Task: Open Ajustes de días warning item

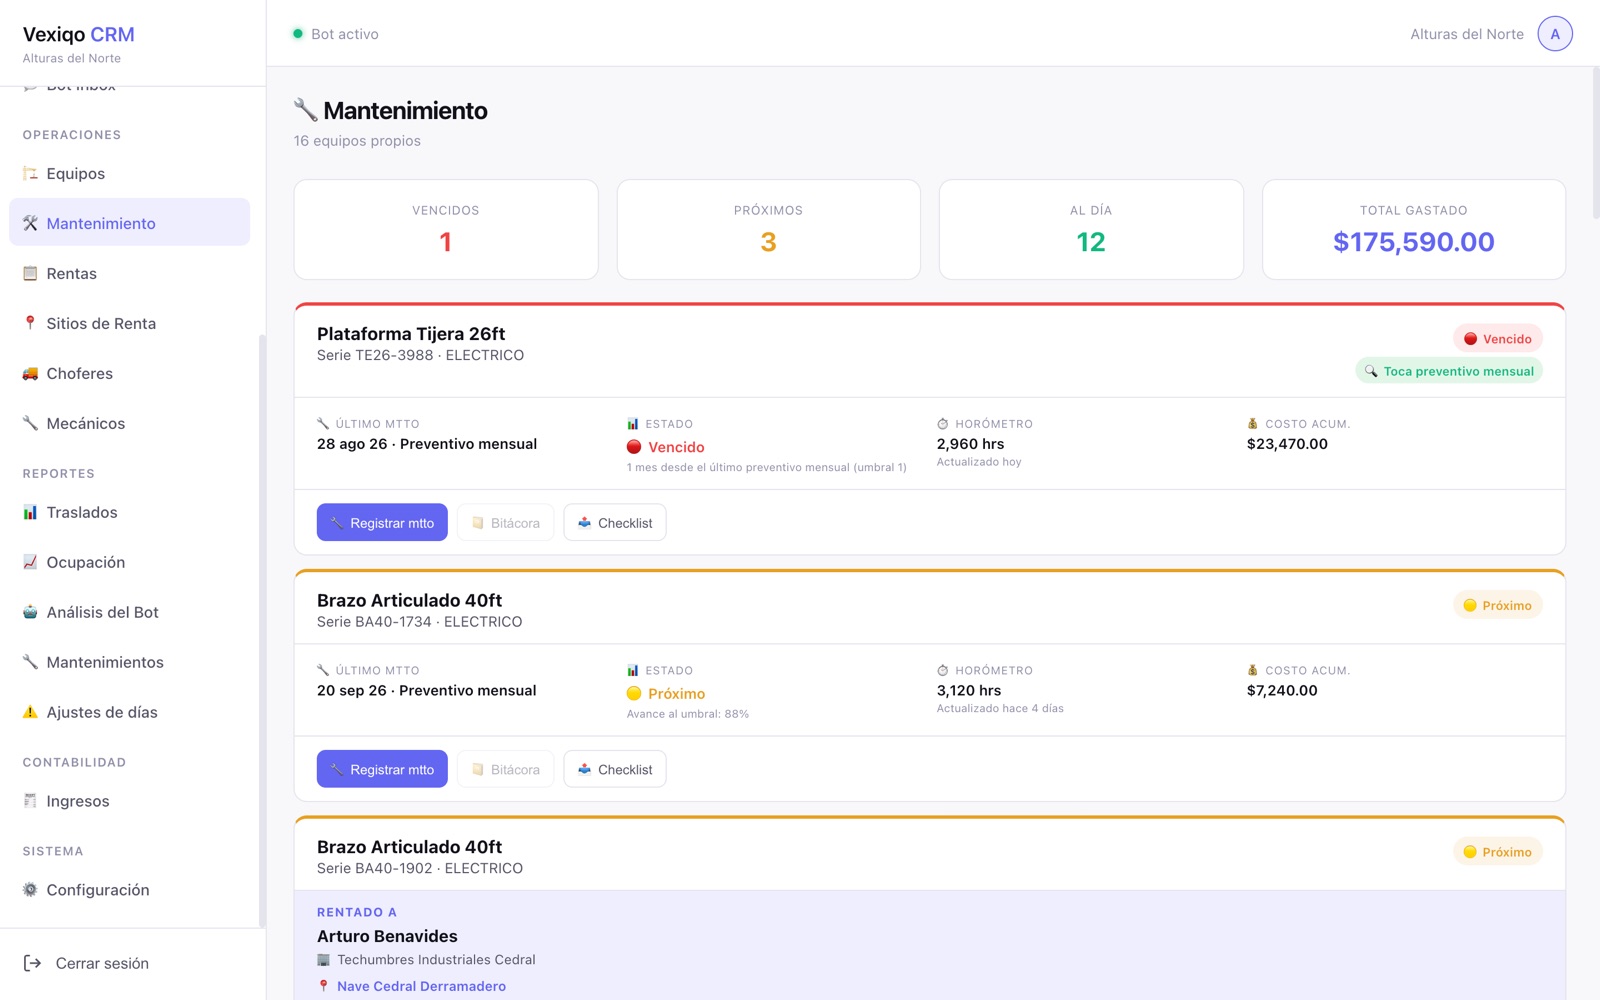Action: pyautogui.click(x=130, y=712)
